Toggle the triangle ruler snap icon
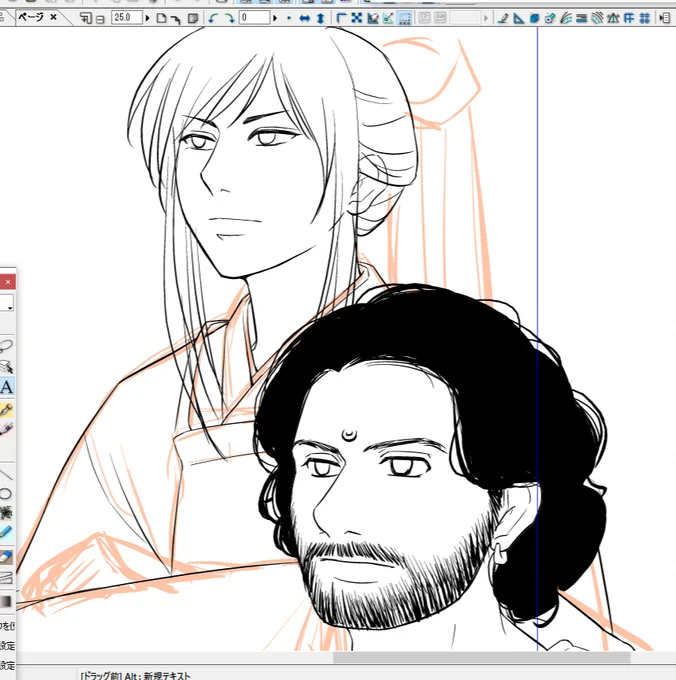676x680 pixels. coord(519,18)
